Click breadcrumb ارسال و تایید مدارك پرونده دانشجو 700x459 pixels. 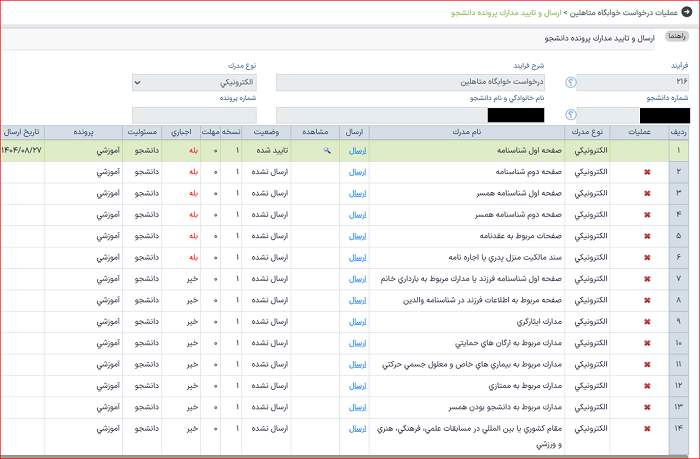[506, 13]
